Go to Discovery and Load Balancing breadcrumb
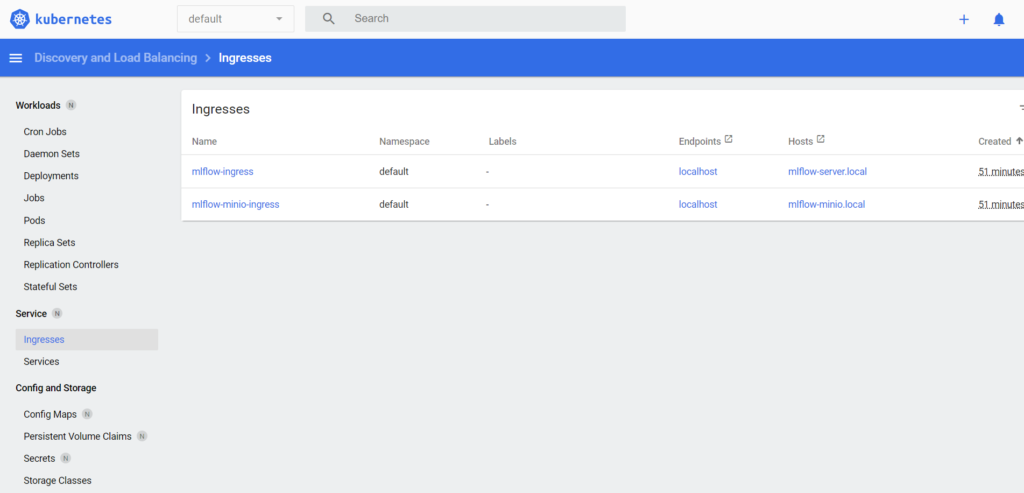The image size is (1024, 493). click(x=116, y=57)
